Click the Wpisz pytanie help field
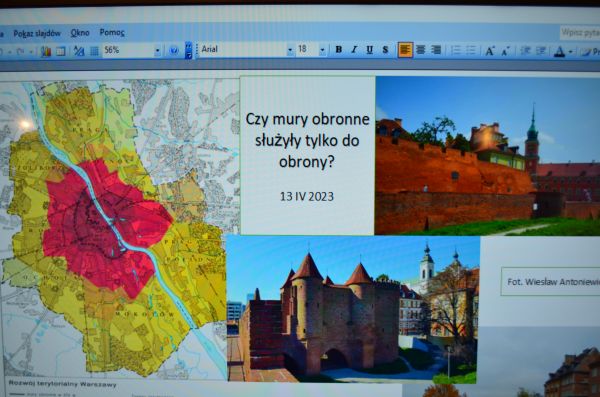Viewport: 600px width, 397px height. 580,33
